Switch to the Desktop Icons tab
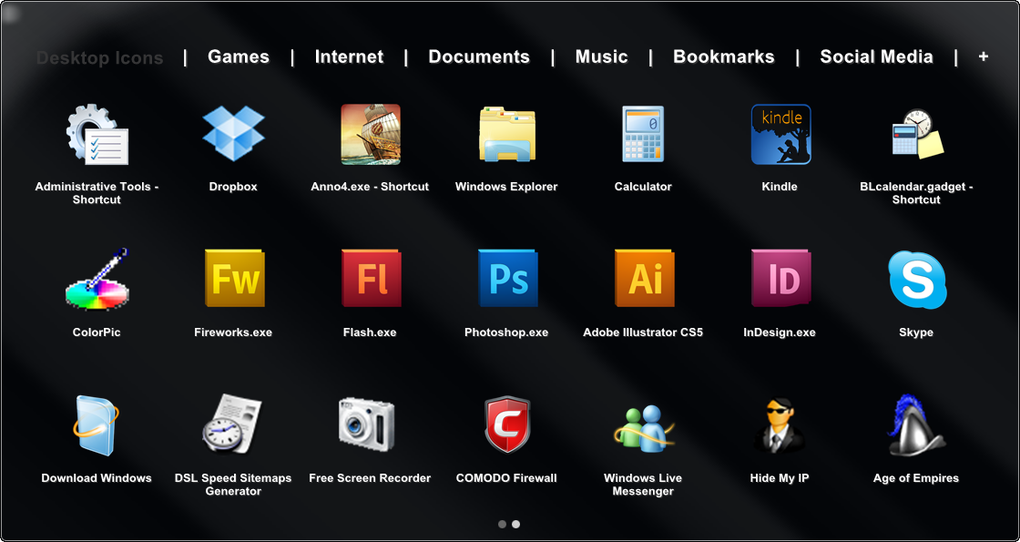Image resolution: width=1020 pixels, height=542 pixels. (x=100, y=58)
